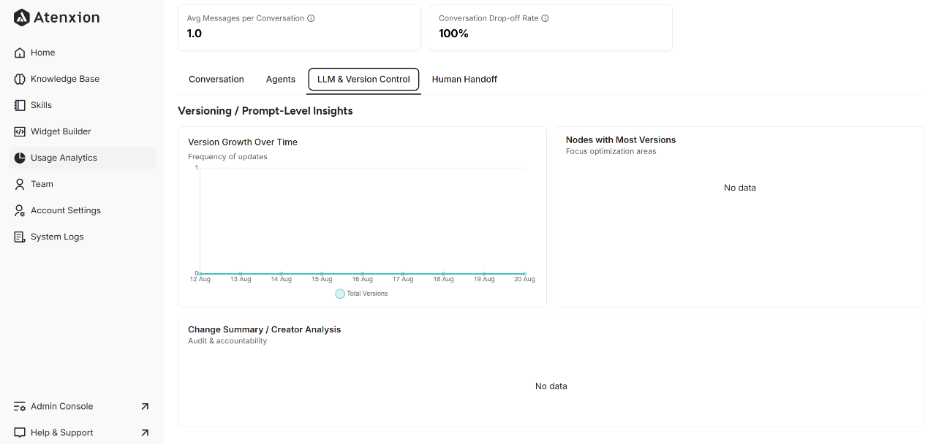Click info icon beside Conversation Drop-off Rate
This screenshot has width=936, height=444.
coord(545,18)
